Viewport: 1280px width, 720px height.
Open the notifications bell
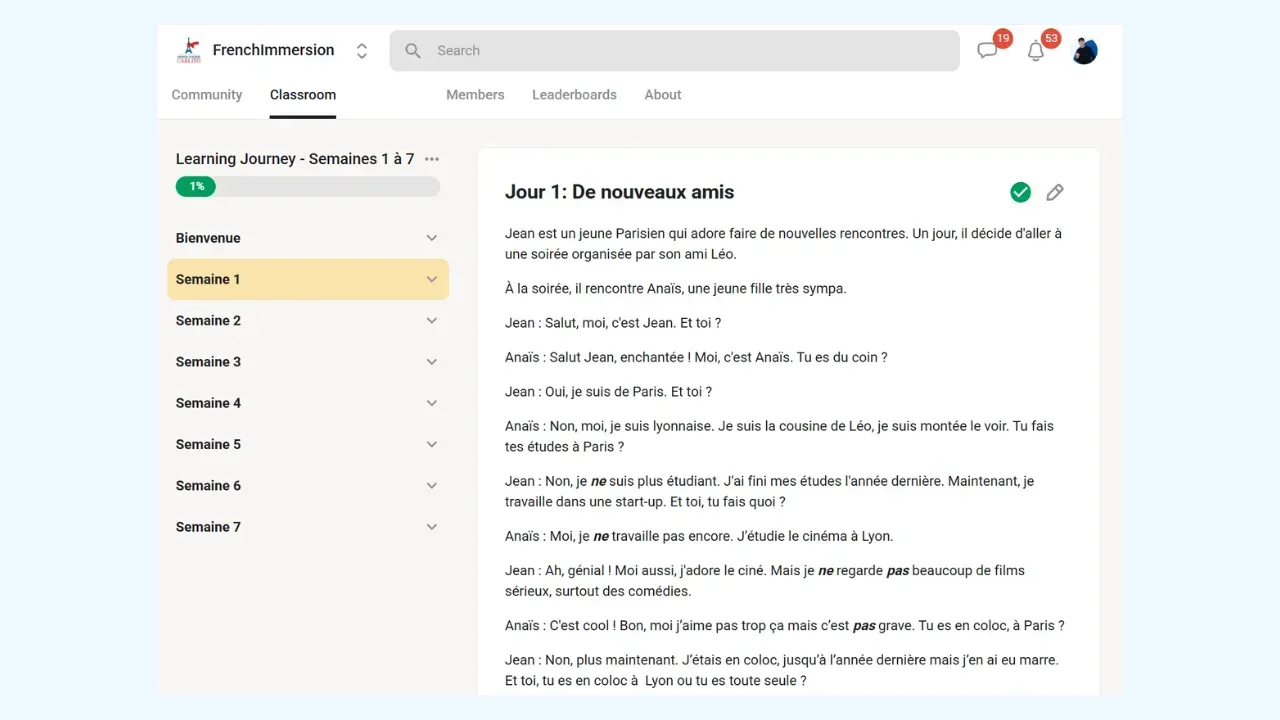(1036, 51)
